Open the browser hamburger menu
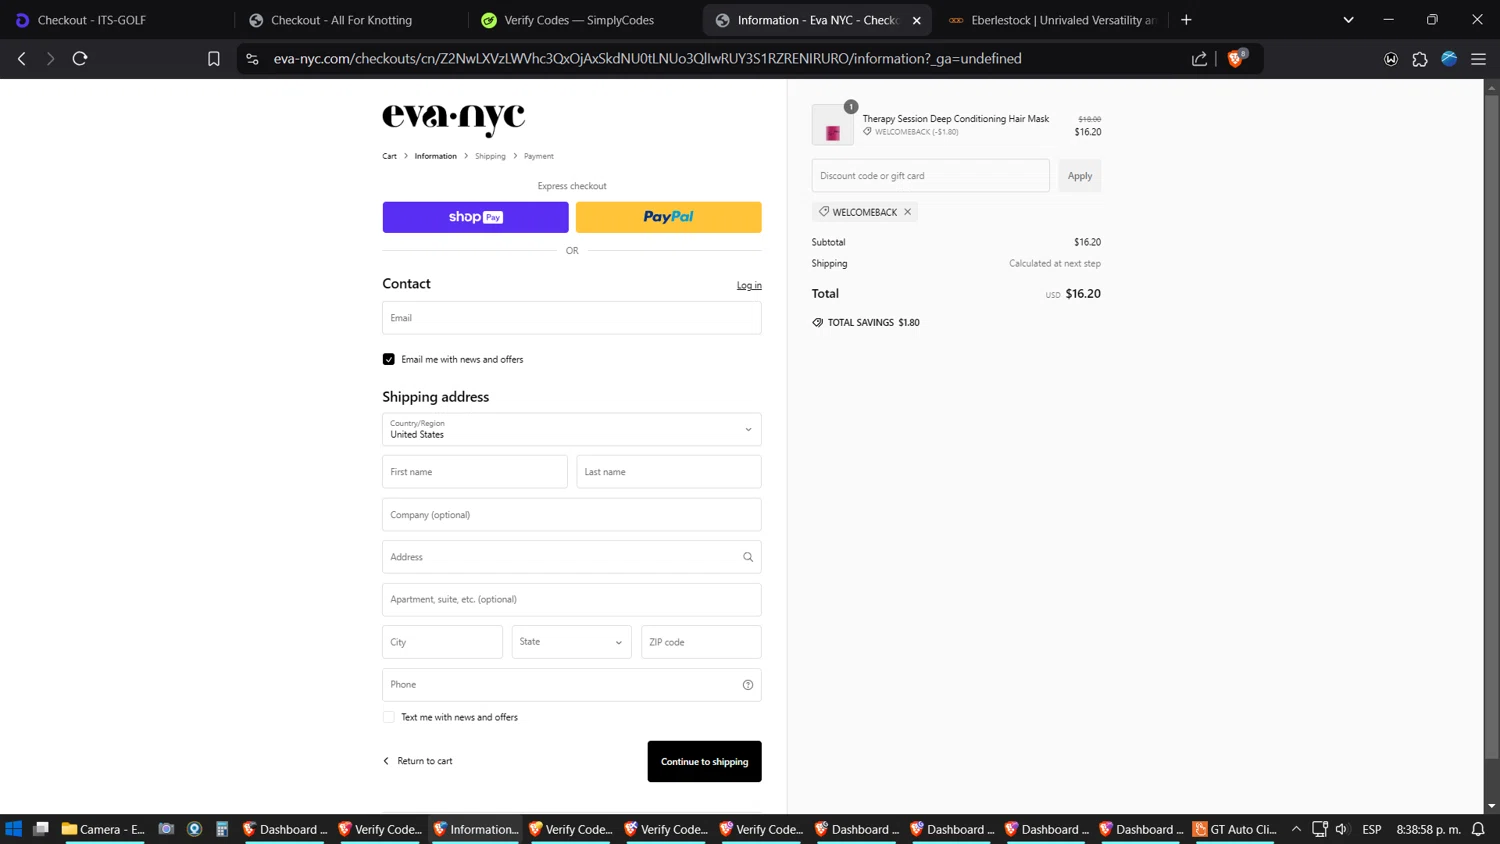 point(1478,59)
